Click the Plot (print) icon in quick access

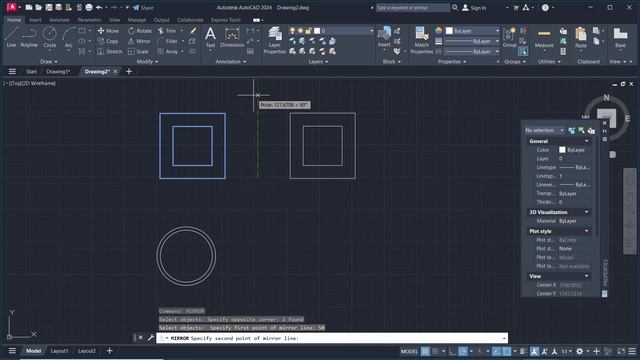coord(89,7)
